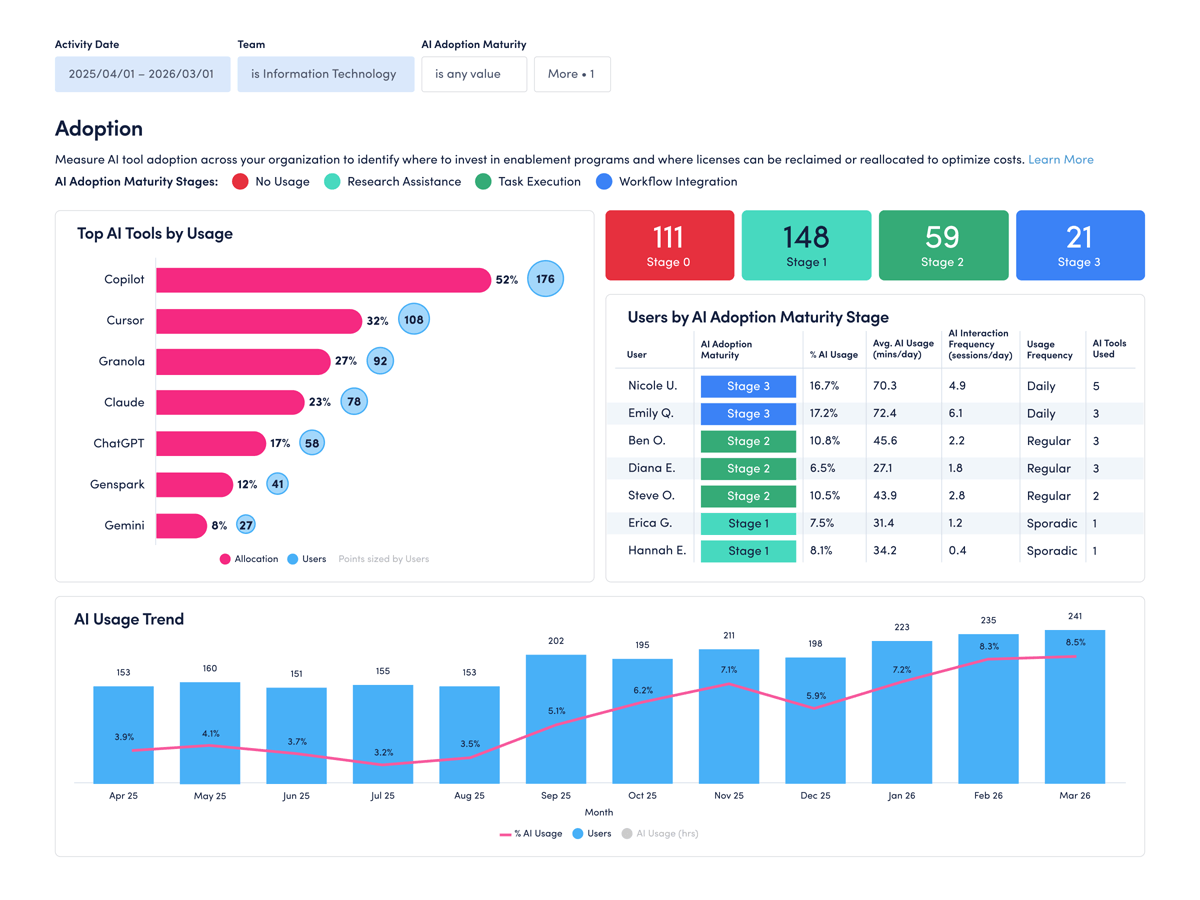The width and height of the screenshot is (1200, 900).
Task: Click Ben O.'s Stage 2 badge
Action: click(x=748, y=441)
